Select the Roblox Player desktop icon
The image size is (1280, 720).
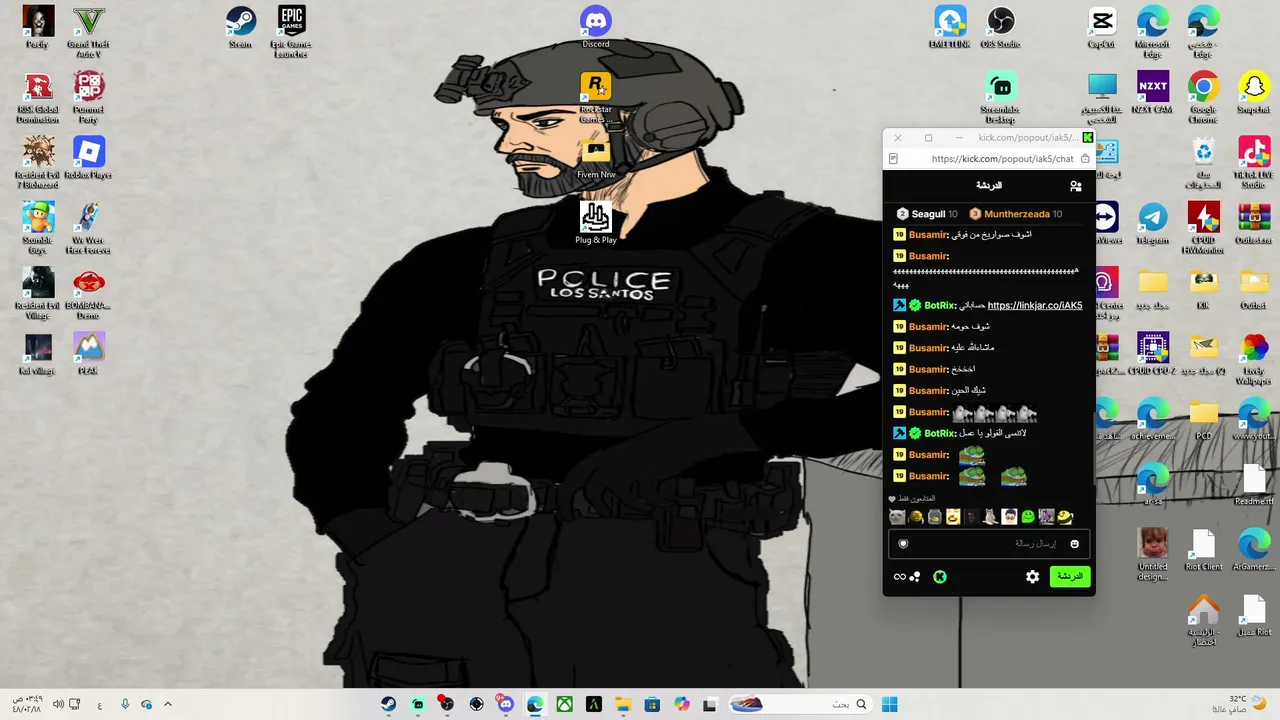(x=88, y=157)
